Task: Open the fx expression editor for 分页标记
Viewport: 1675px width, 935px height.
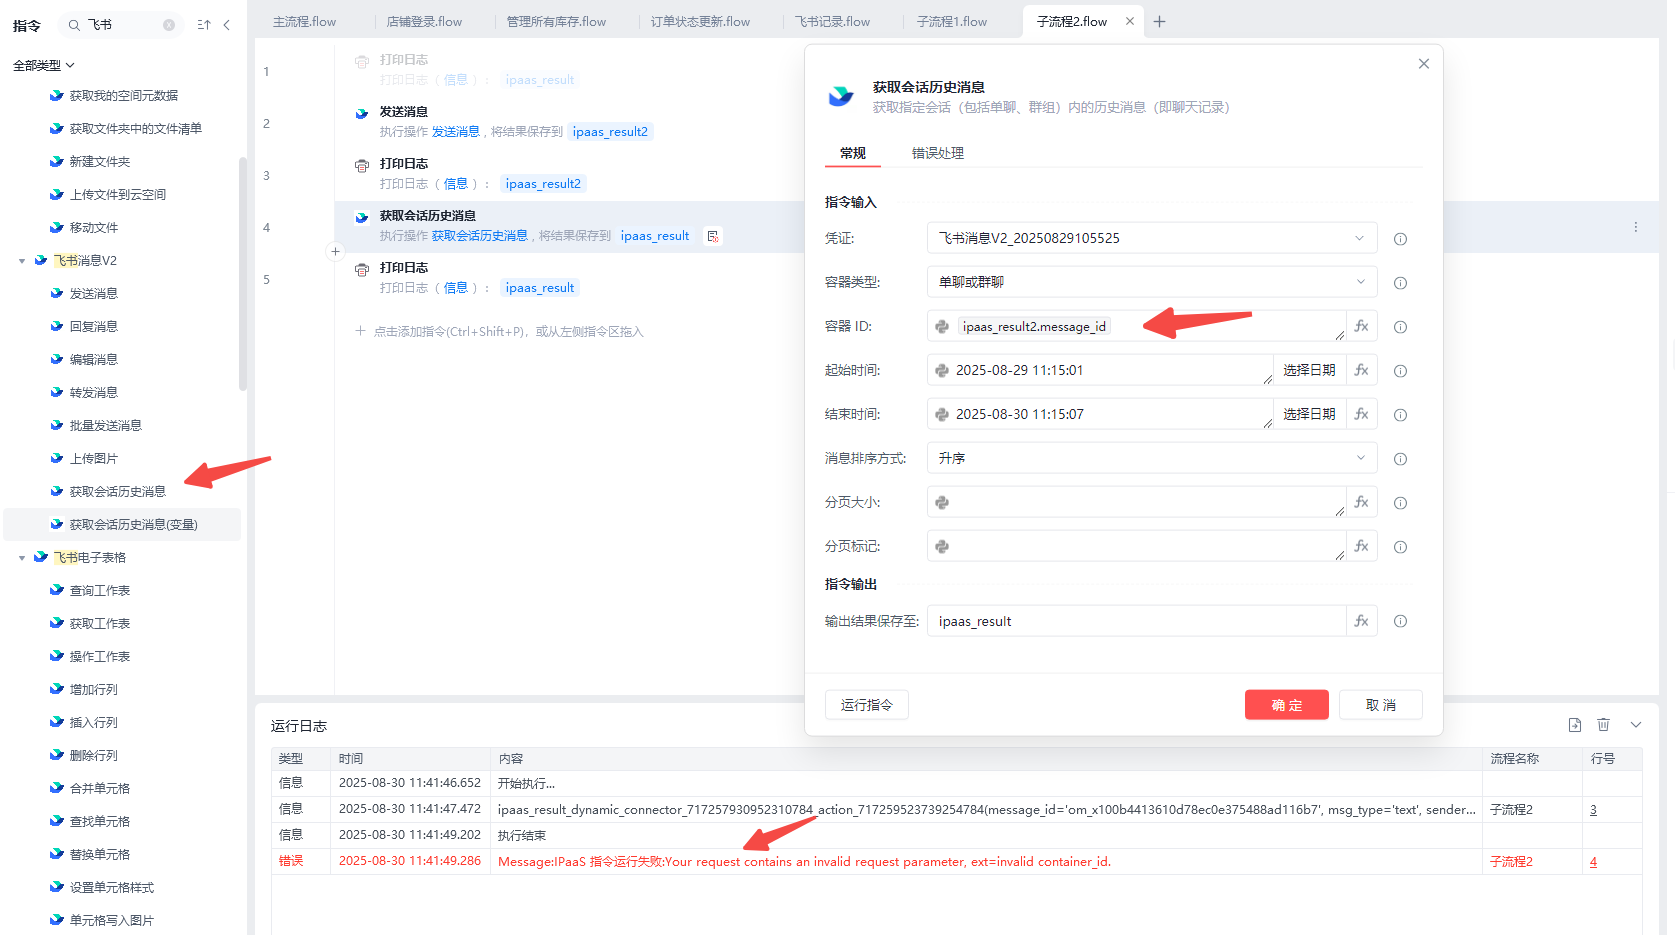Action: point(1362,546)
